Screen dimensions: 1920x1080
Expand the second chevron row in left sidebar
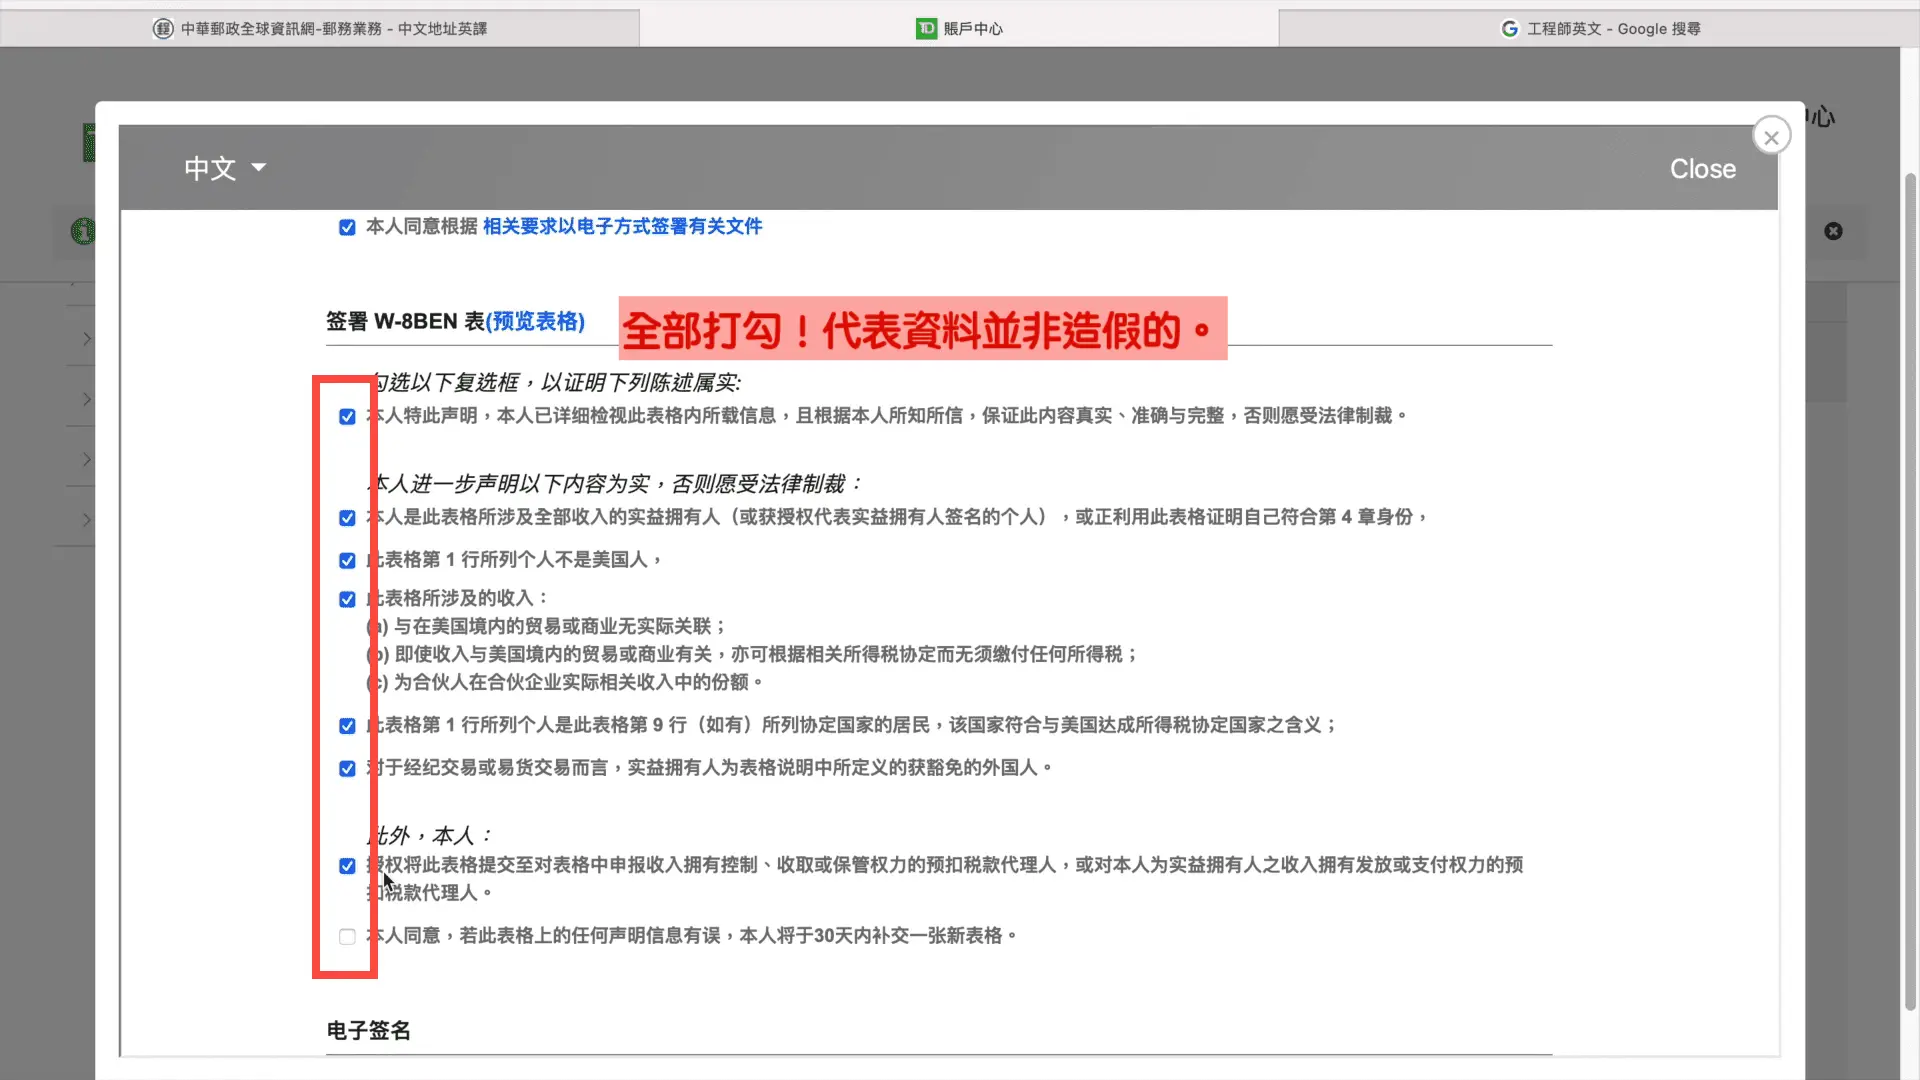tap(86, 399)
